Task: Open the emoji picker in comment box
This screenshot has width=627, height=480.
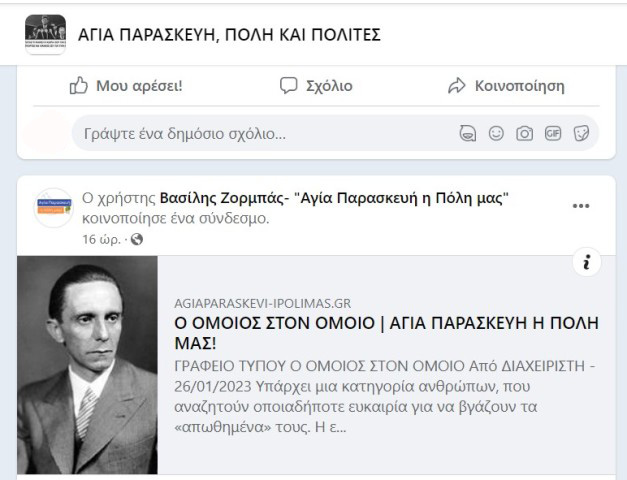Action: (x=496, y=133)
